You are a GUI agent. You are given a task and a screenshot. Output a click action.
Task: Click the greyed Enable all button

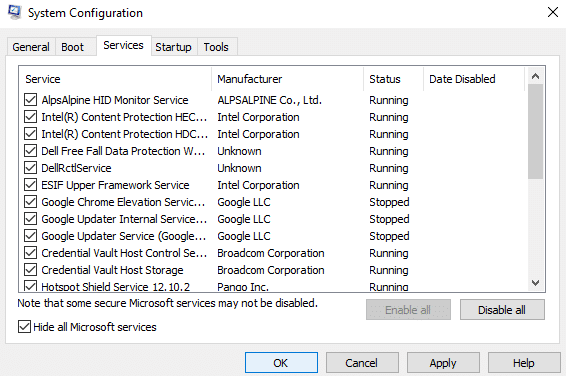point(408,310)
